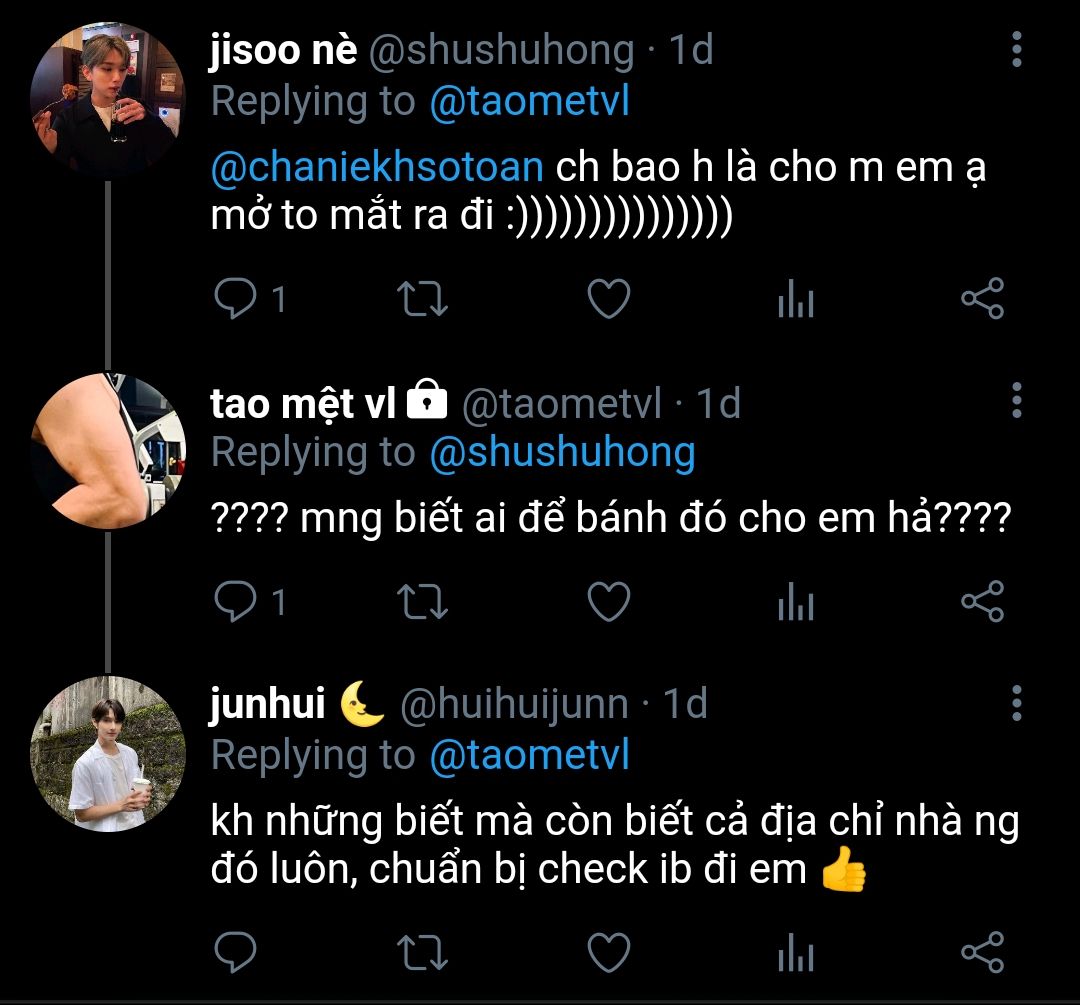Retweet jisoo nè's tweet
Viewport: 1080px width, 1005px height.
pyautogui.click(x=423, y=299)
